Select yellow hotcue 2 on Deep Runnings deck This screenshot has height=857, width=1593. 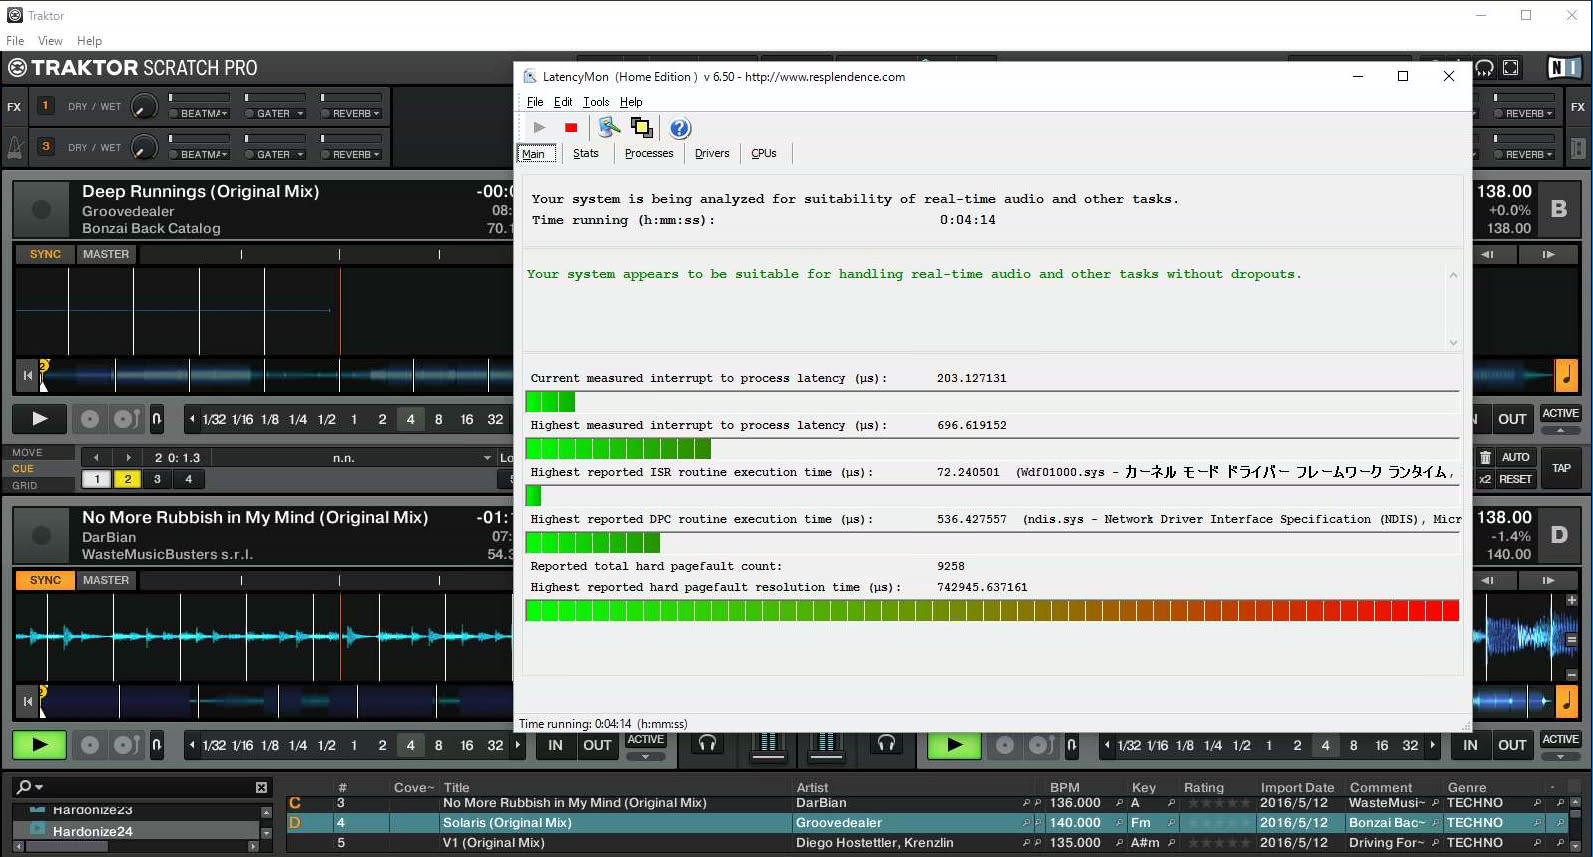pyautogui.click(x=127, y=479)
